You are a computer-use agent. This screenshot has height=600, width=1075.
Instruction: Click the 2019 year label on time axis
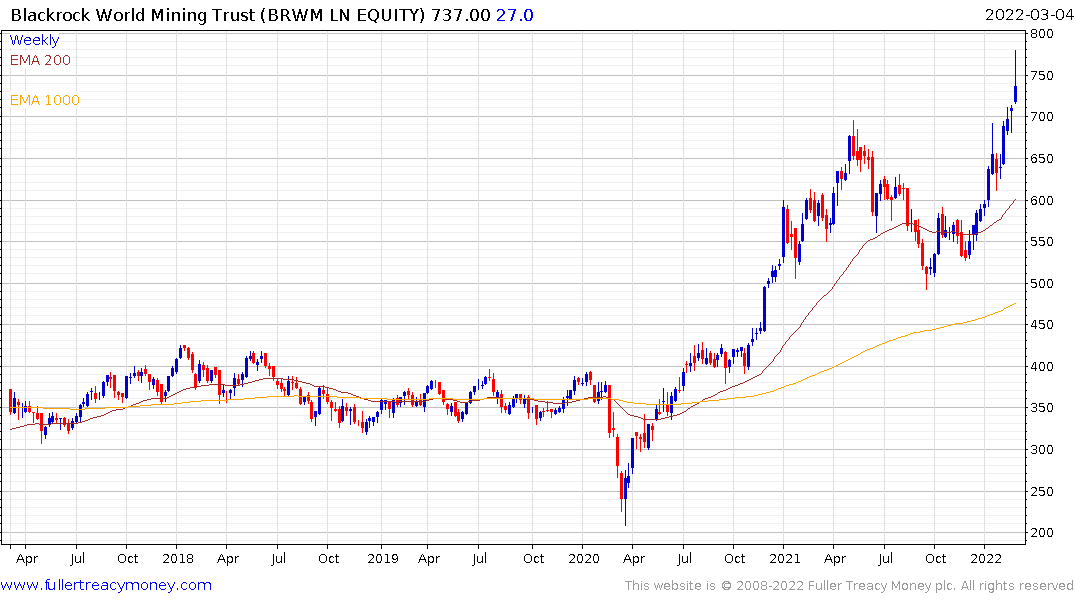pos(383,558)
